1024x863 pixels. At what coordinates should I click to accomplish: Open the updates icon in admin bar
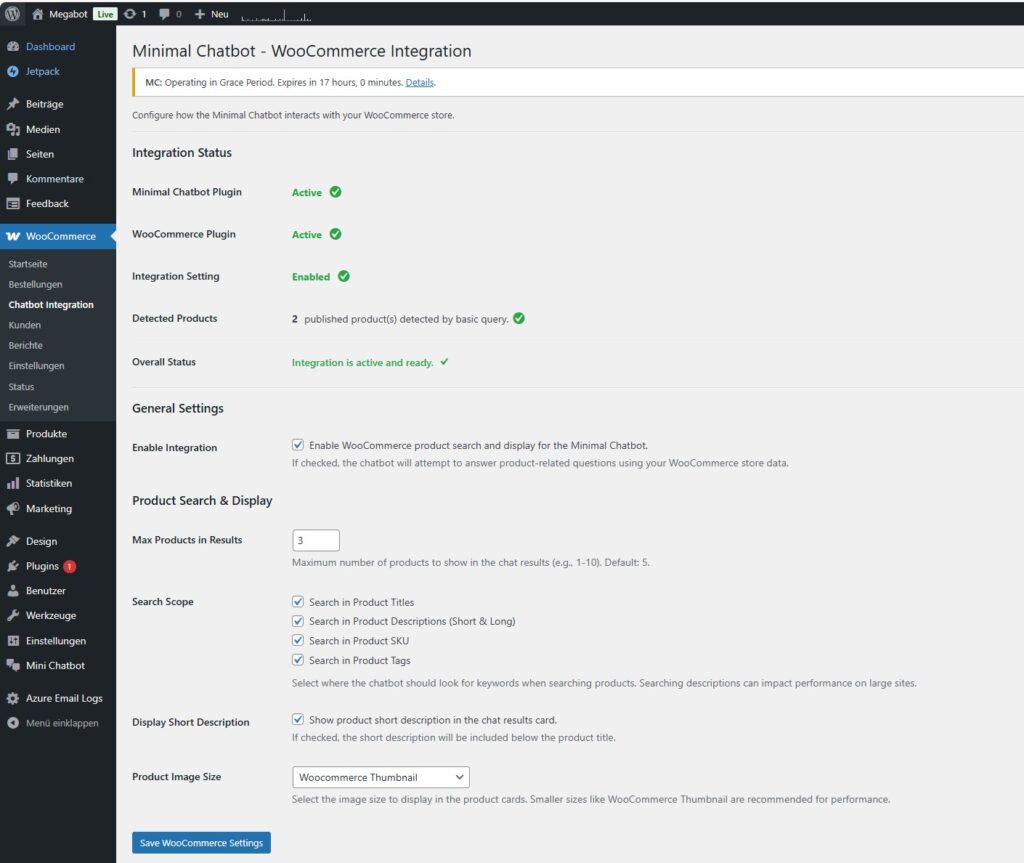tap(130, 14)
